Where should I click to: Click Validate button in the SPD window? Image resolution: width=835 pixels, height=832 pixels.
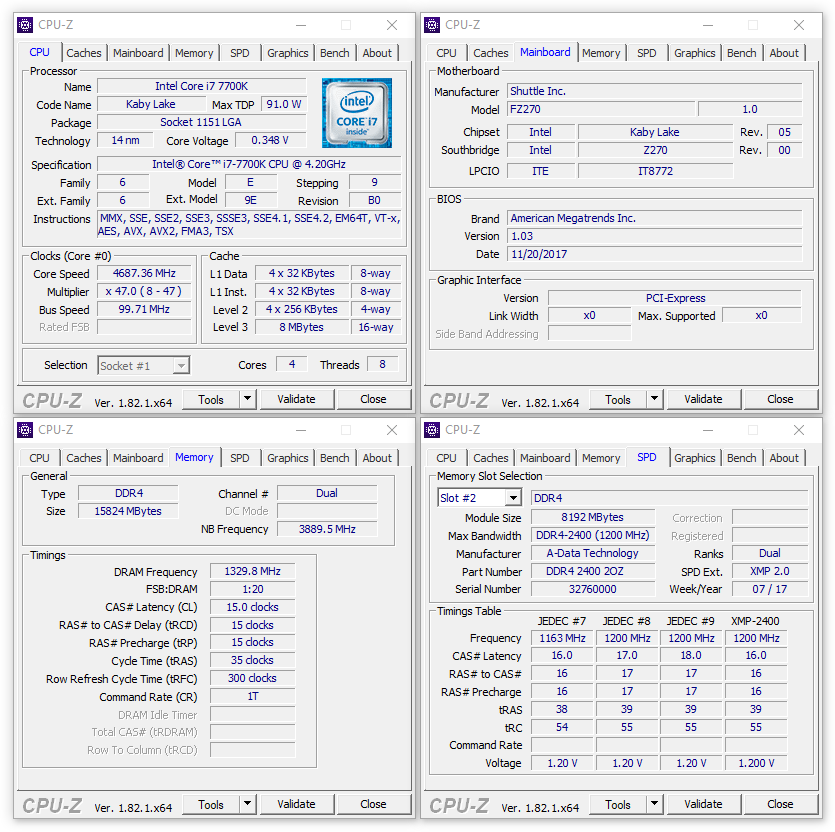click(x=703, y=804)
